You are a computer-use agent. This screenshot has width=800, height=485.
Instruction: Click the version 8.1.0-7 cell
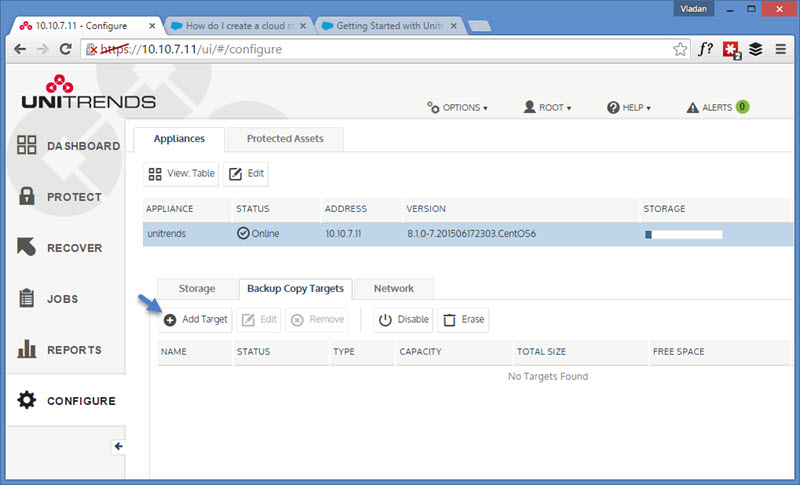tap(471, 234)
